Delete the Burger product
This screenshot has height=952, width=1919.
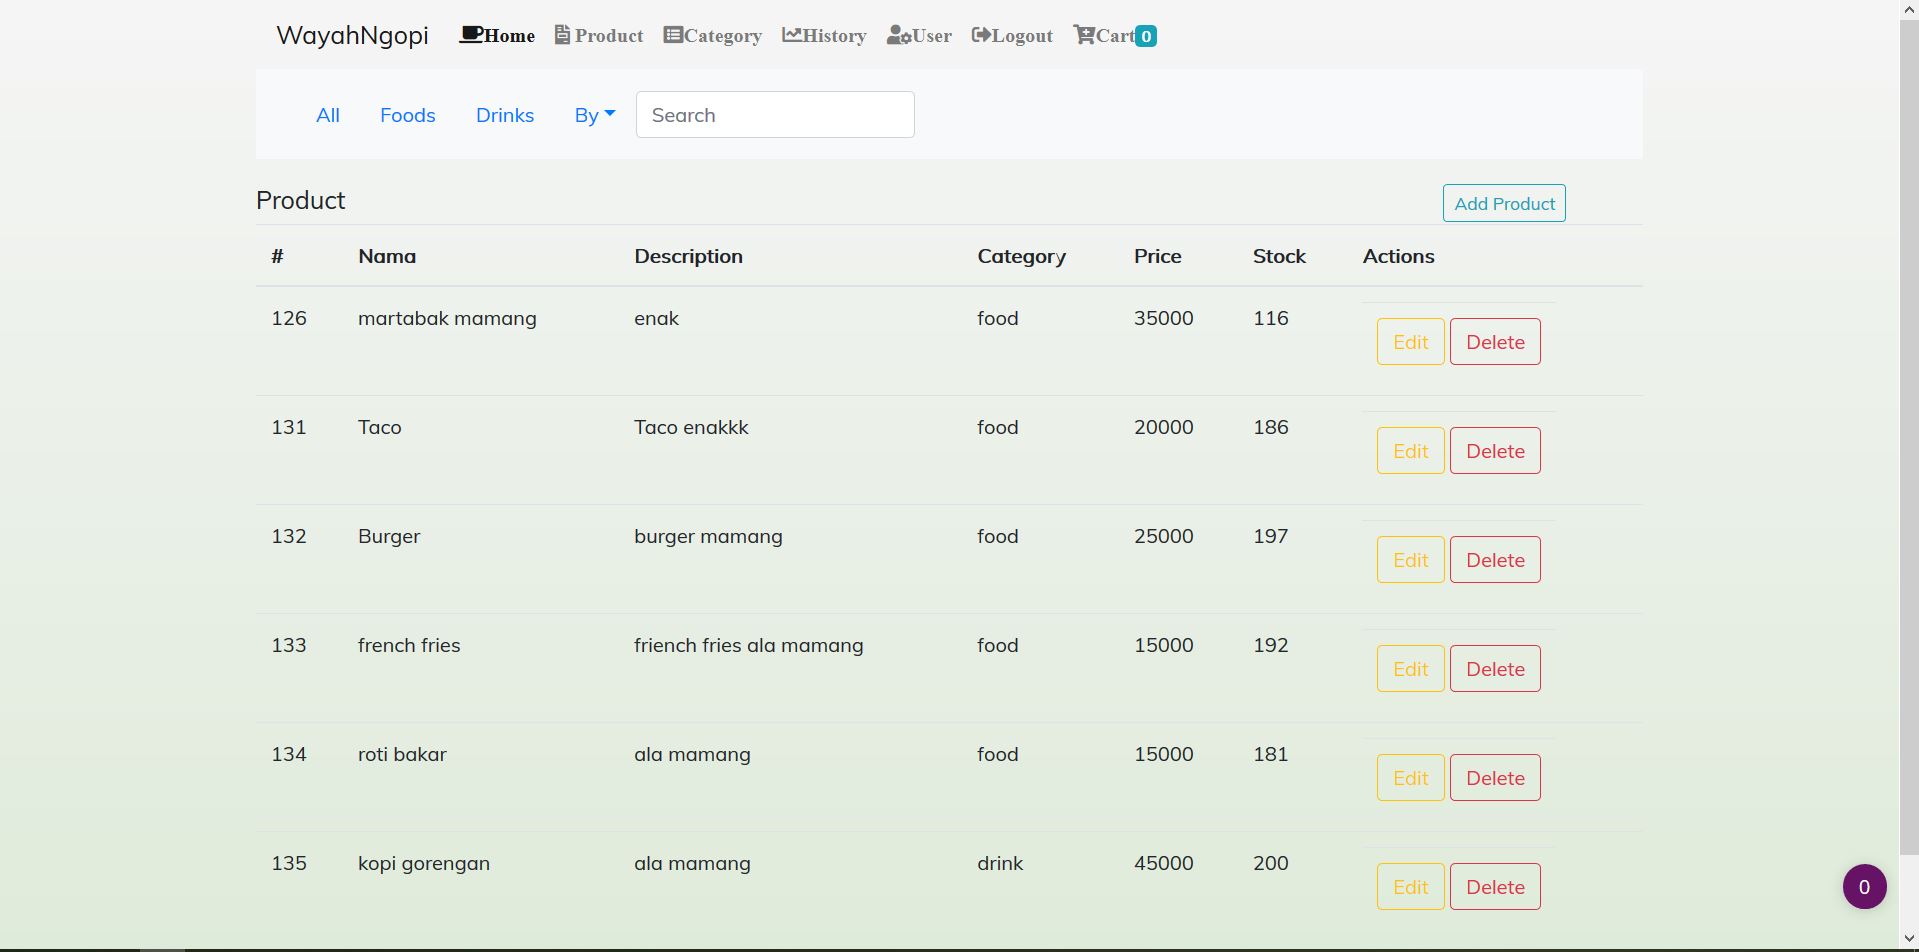[x=1495, y=560]
